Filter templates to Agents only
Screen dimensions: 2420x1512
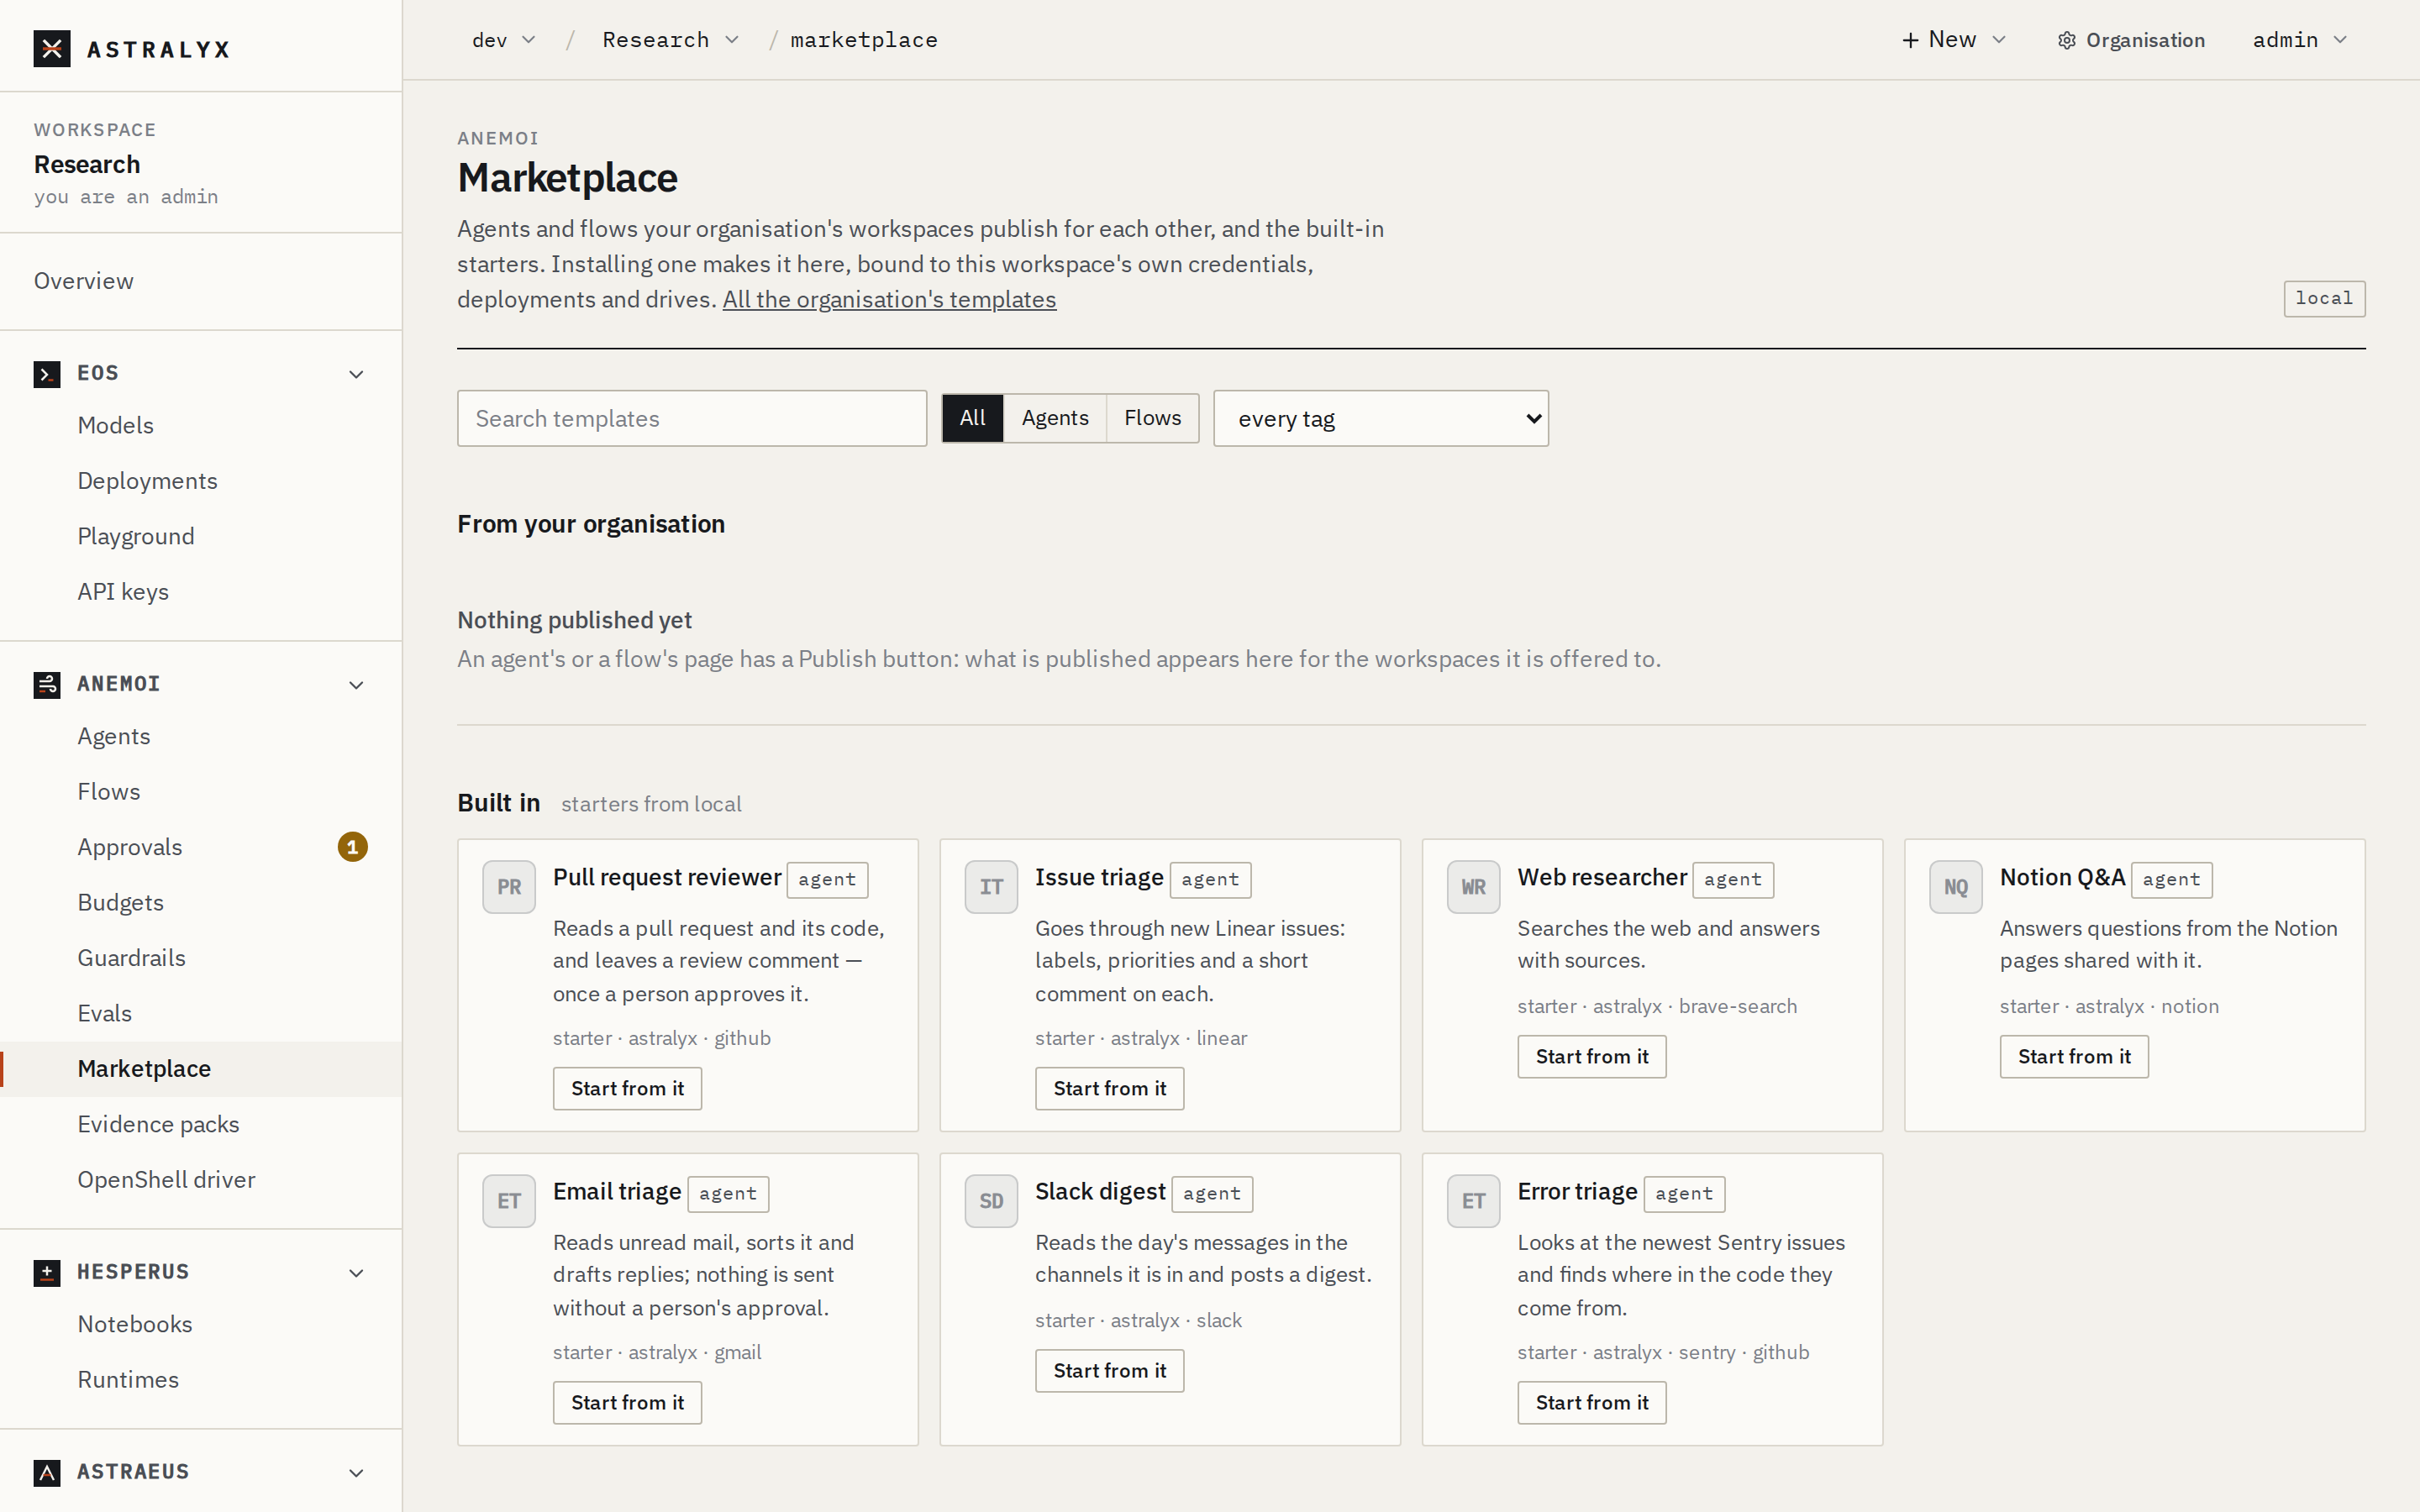pyautogui.click(x=1054, y=418)
